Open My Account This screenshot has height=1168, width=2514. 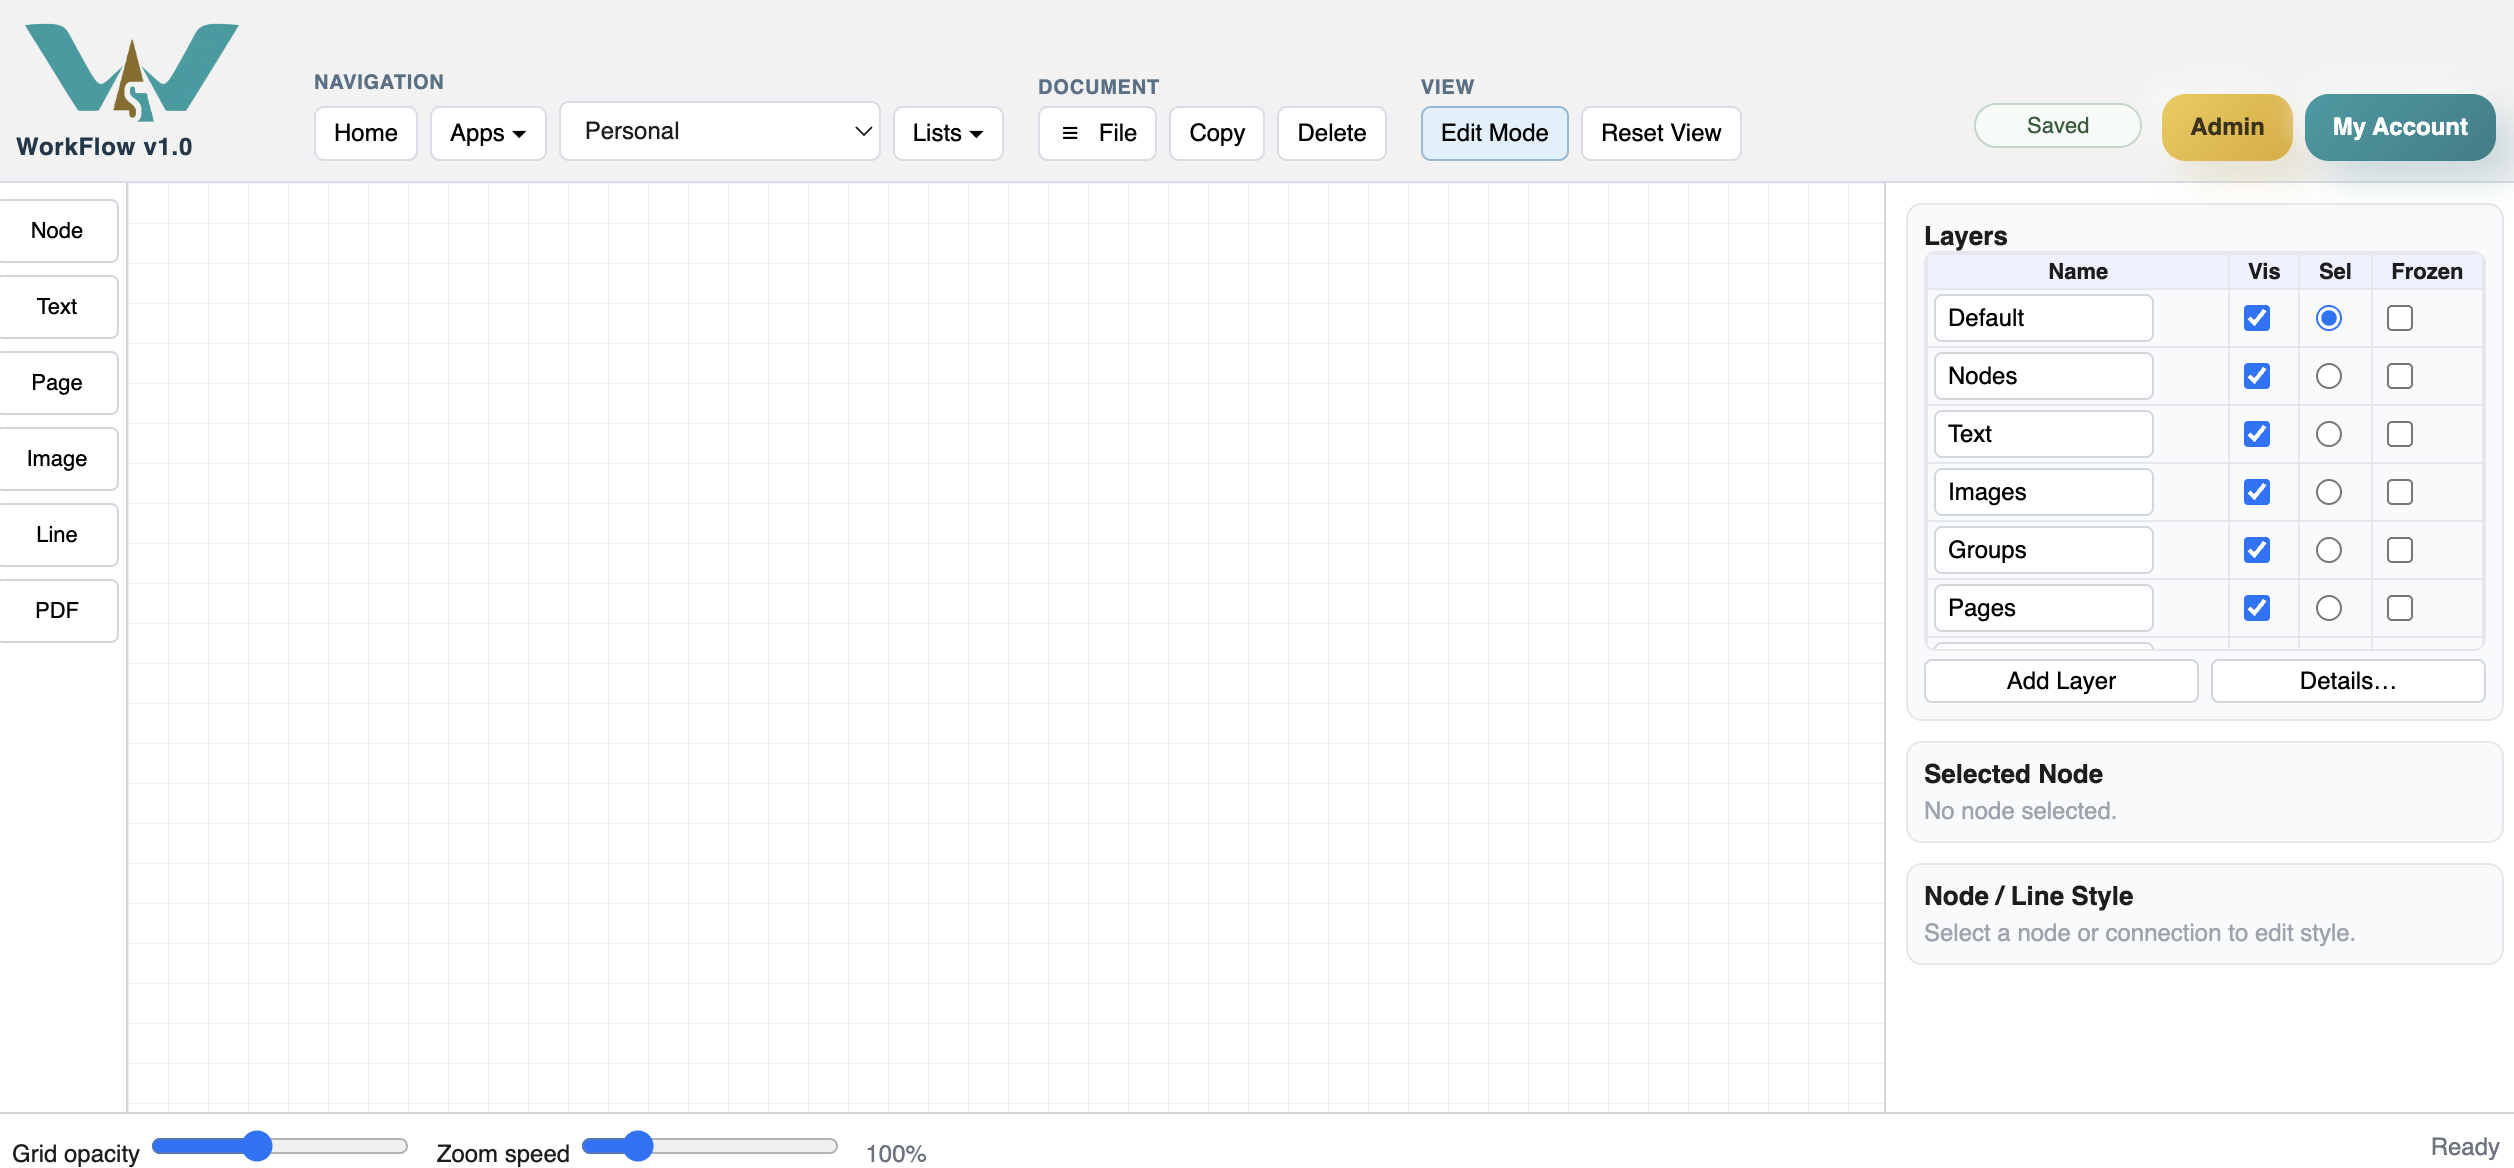pos(2400,127)
